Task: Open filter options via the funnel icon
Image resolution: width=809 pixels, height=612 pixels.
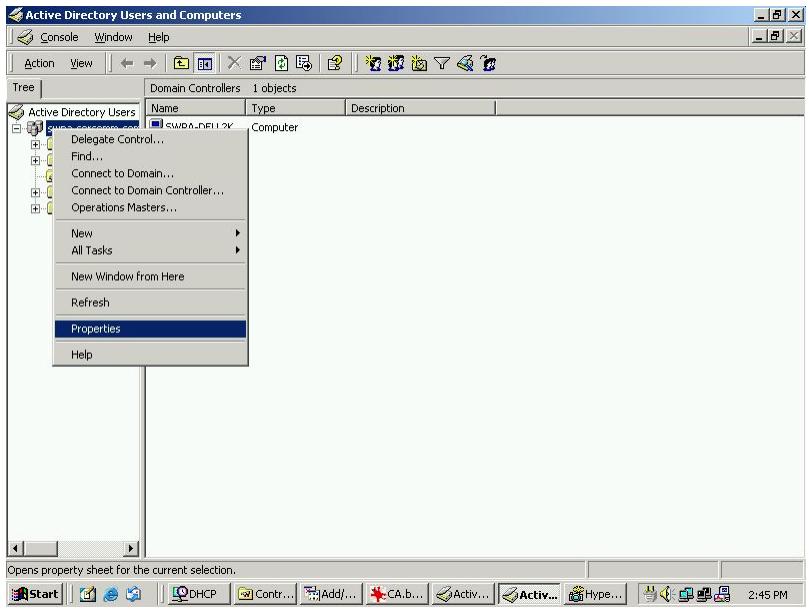Action: [x=441, y=62]
